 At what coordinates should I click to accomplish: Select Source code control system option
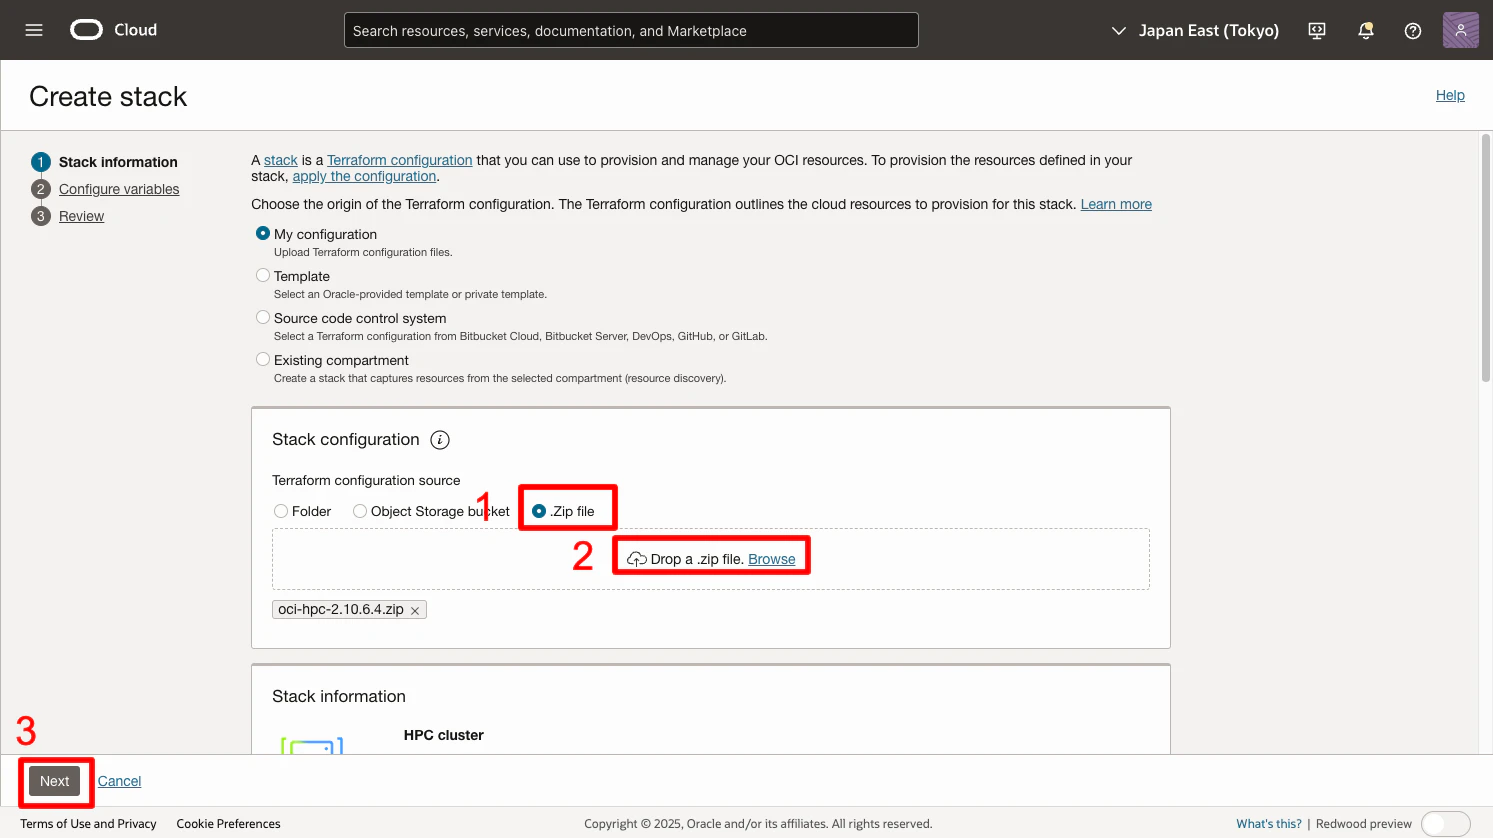click(x=263, y=317)
